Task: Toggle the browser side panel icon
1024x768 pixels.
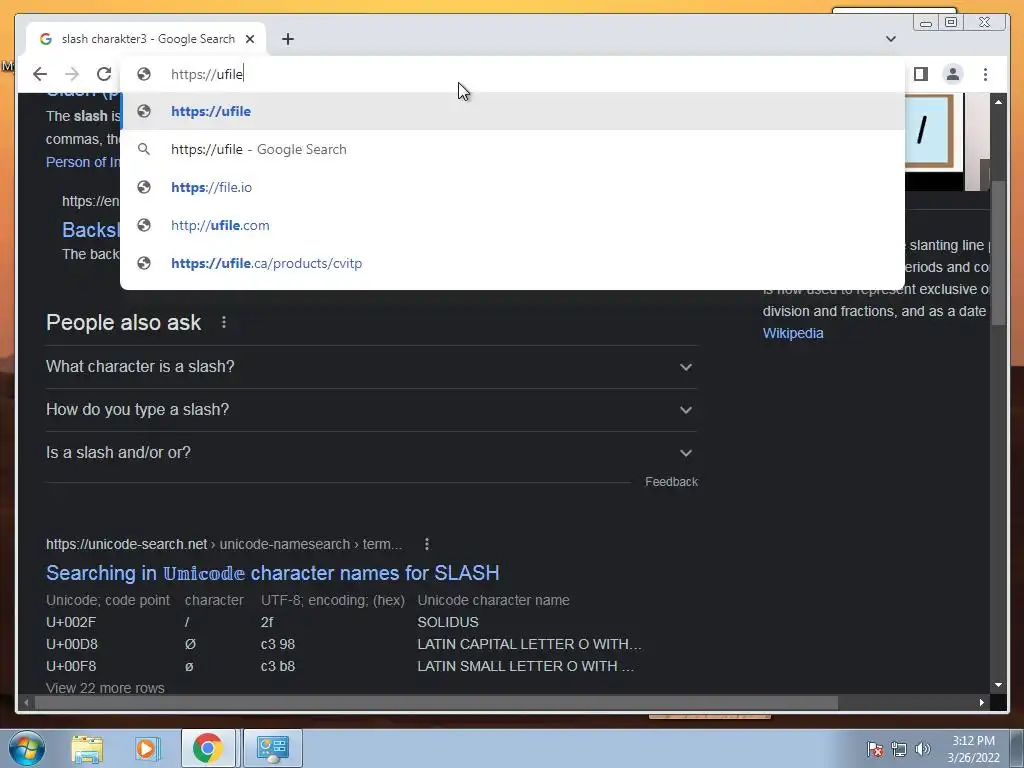Action: click(921, 74)
